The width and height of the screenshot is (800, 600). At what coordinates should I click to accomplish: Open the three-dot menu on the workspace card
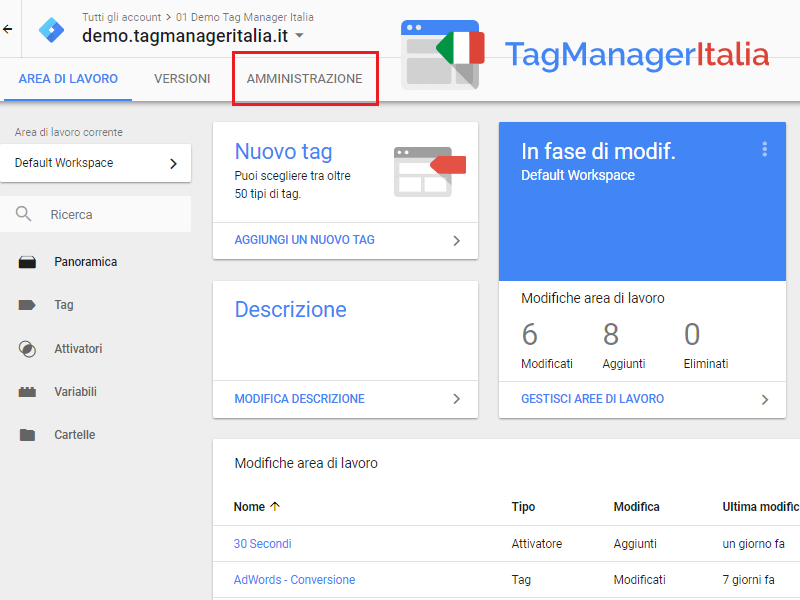[765, 148]
